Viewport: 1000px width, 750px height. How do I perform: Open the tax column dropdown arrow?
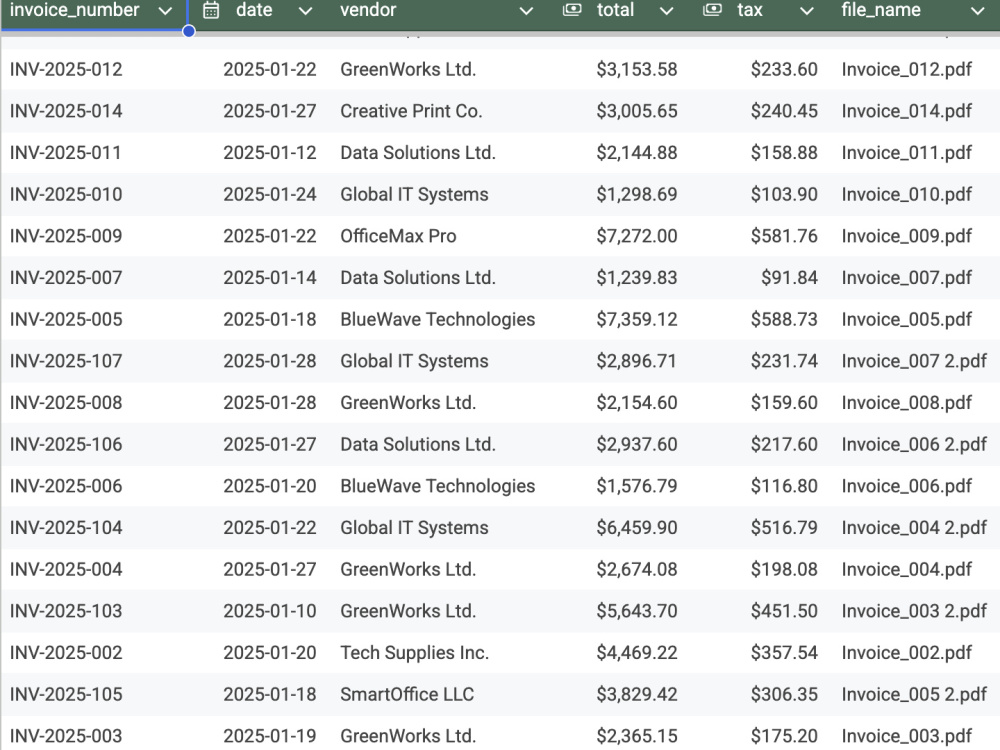coord(807,11)
